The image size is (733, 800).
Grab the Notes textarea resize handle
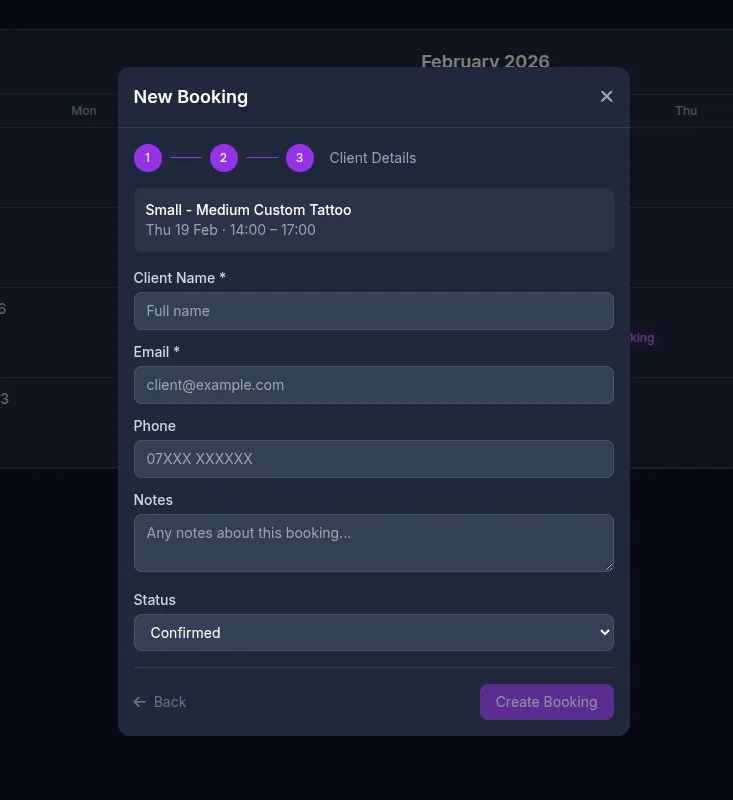pos(607,565)
